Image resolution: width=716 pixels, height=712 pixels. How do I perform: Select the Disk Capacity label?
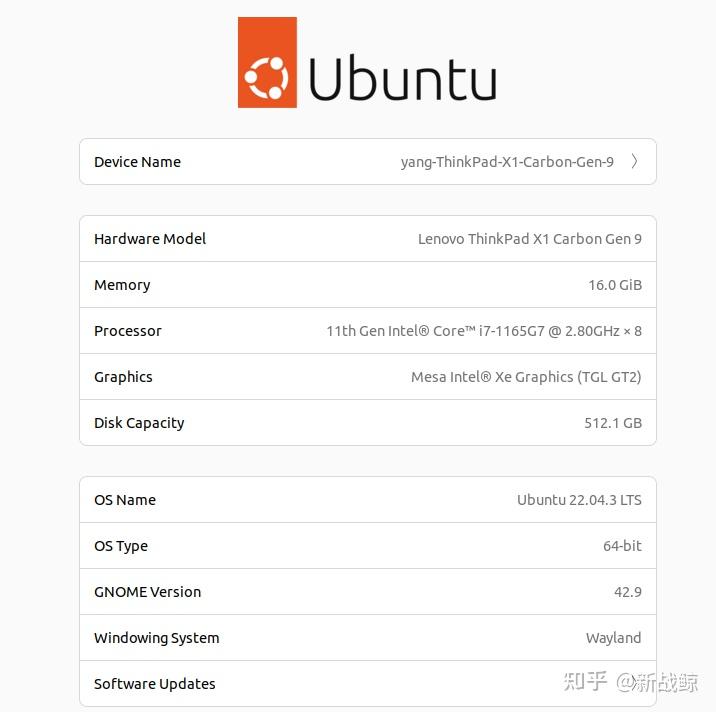[139, 423]
